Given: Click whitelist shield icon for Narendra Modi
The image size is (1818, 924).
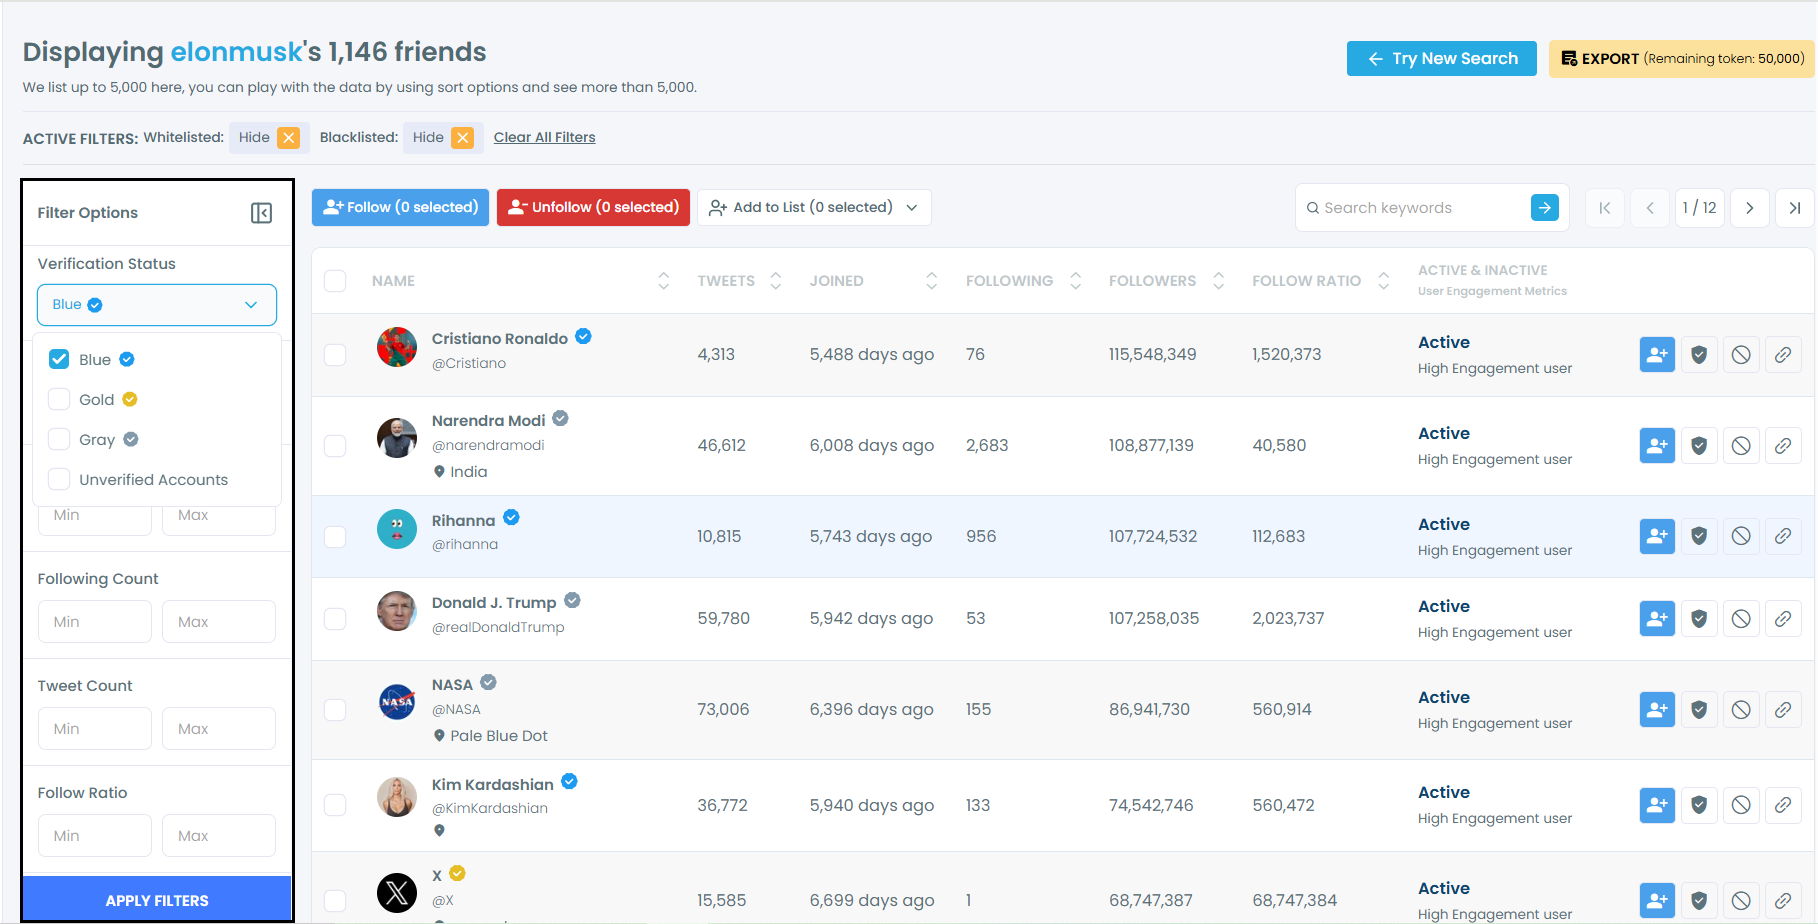Looking at the screenshot, I should [x=1699, y=445].
